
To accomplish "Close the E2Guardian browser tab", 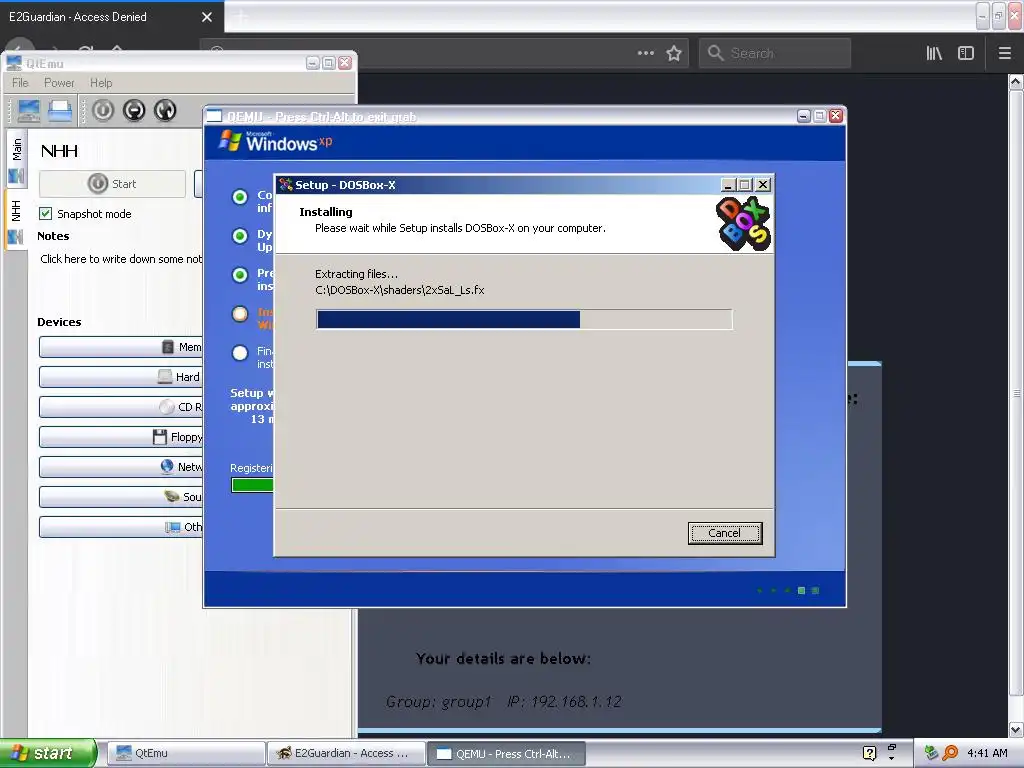I will pyautogui.click(x=207, y=17).
